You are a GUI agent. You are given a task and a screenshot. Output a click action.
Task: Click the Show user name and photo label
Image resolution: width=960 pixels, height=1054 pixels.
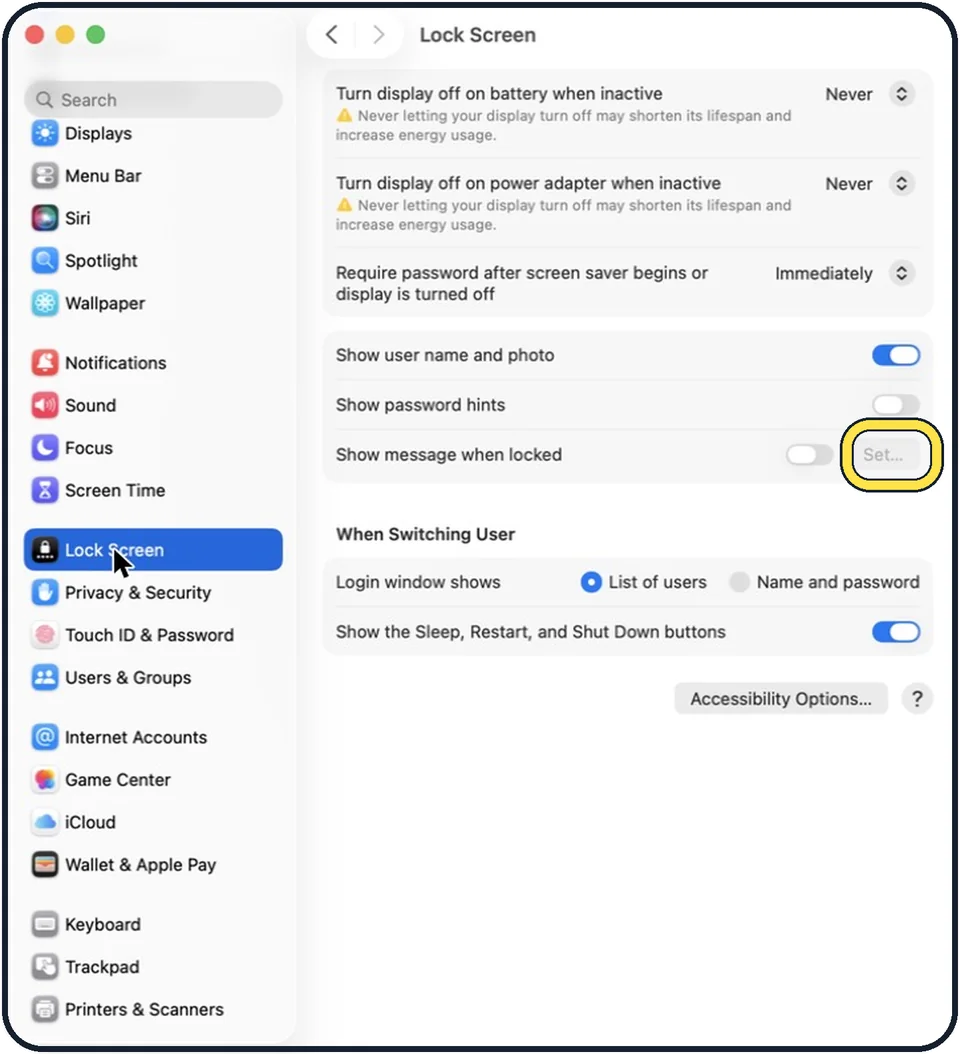pos(445,355)
